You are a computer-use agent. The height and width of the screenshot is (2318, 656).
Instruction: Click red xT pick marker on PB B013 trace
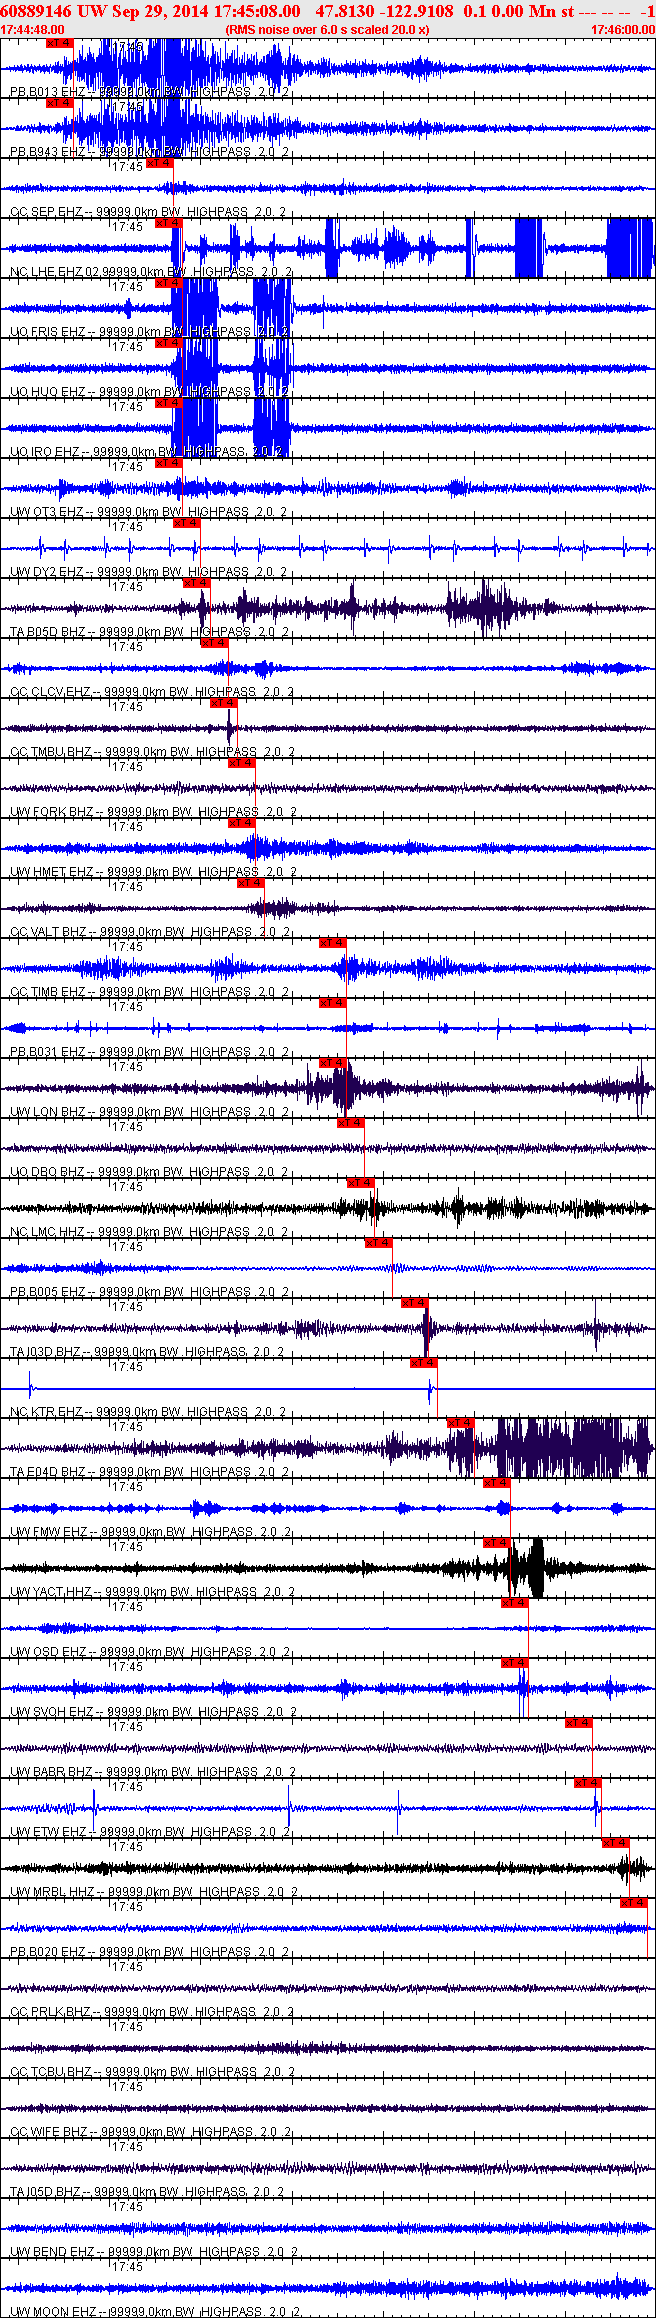(60, 43)
